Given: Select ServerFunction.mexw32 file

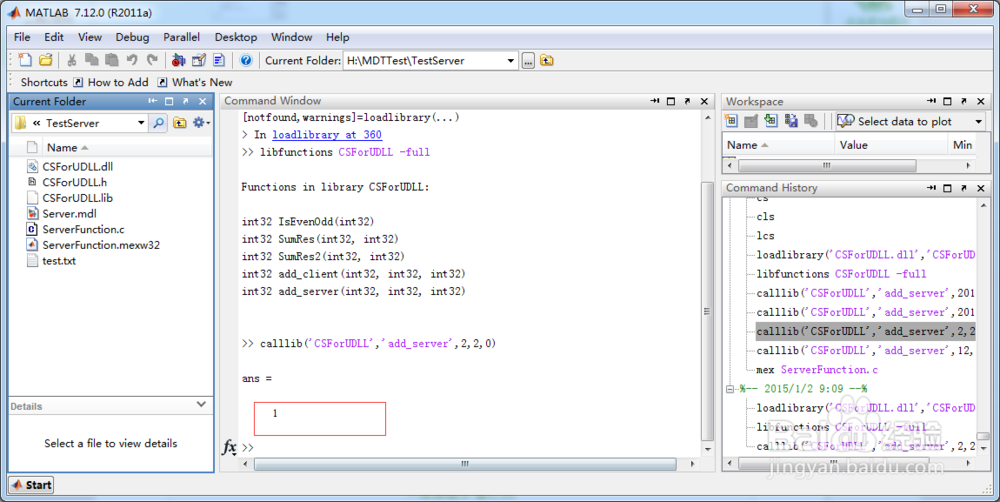Looking at the screenshot, I should [x=93, y=245].
